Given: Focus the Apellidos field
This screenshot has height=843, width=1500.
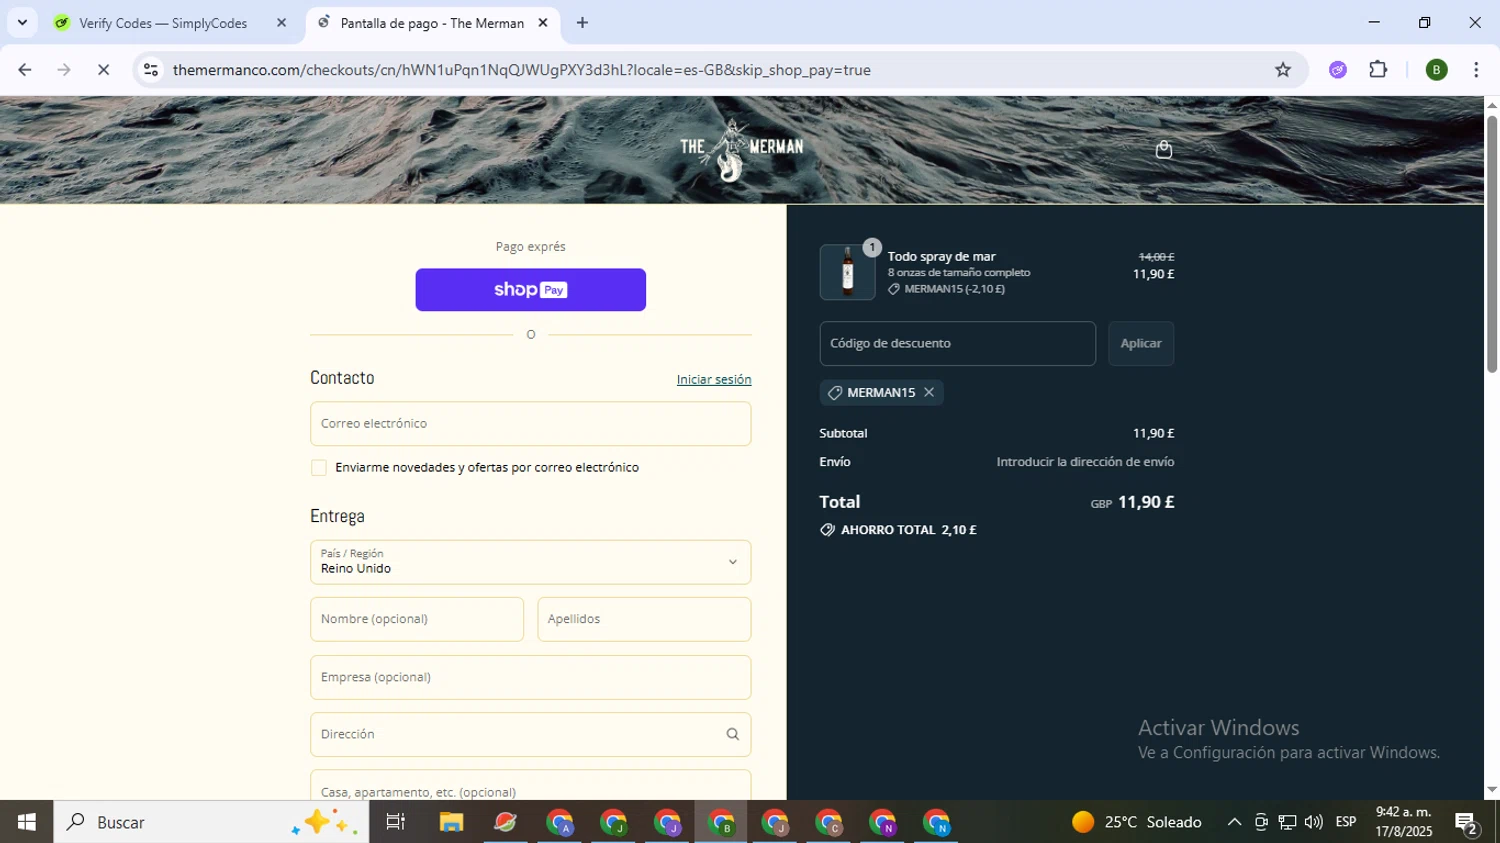Looking at the screenshot, I should 644,619.
